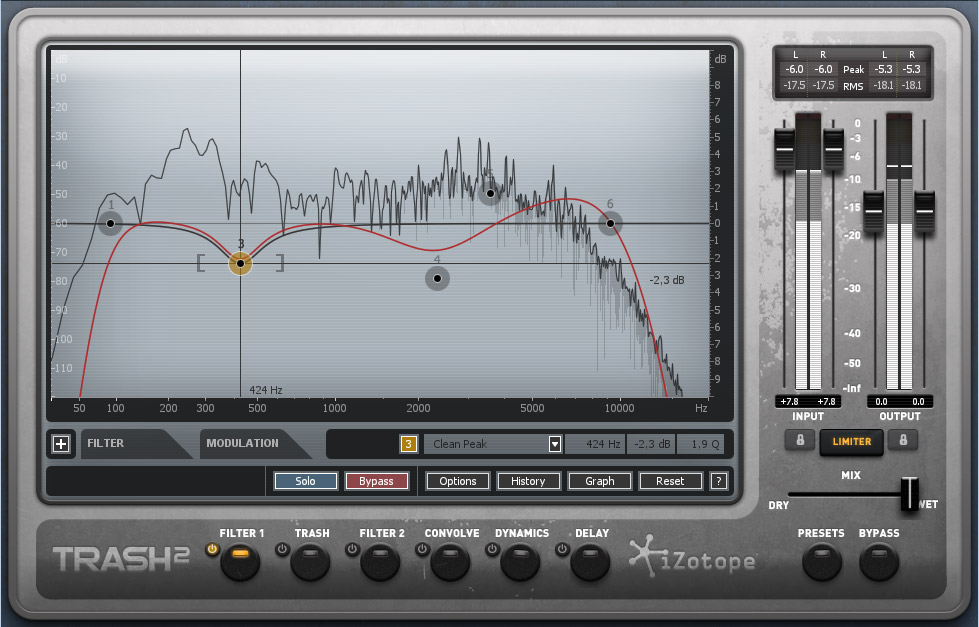Image resolution: width=979 pixels, height=627 pixels.
Task: Open the Clean Peak filter shape dropdown
Action: click(555, 443)
